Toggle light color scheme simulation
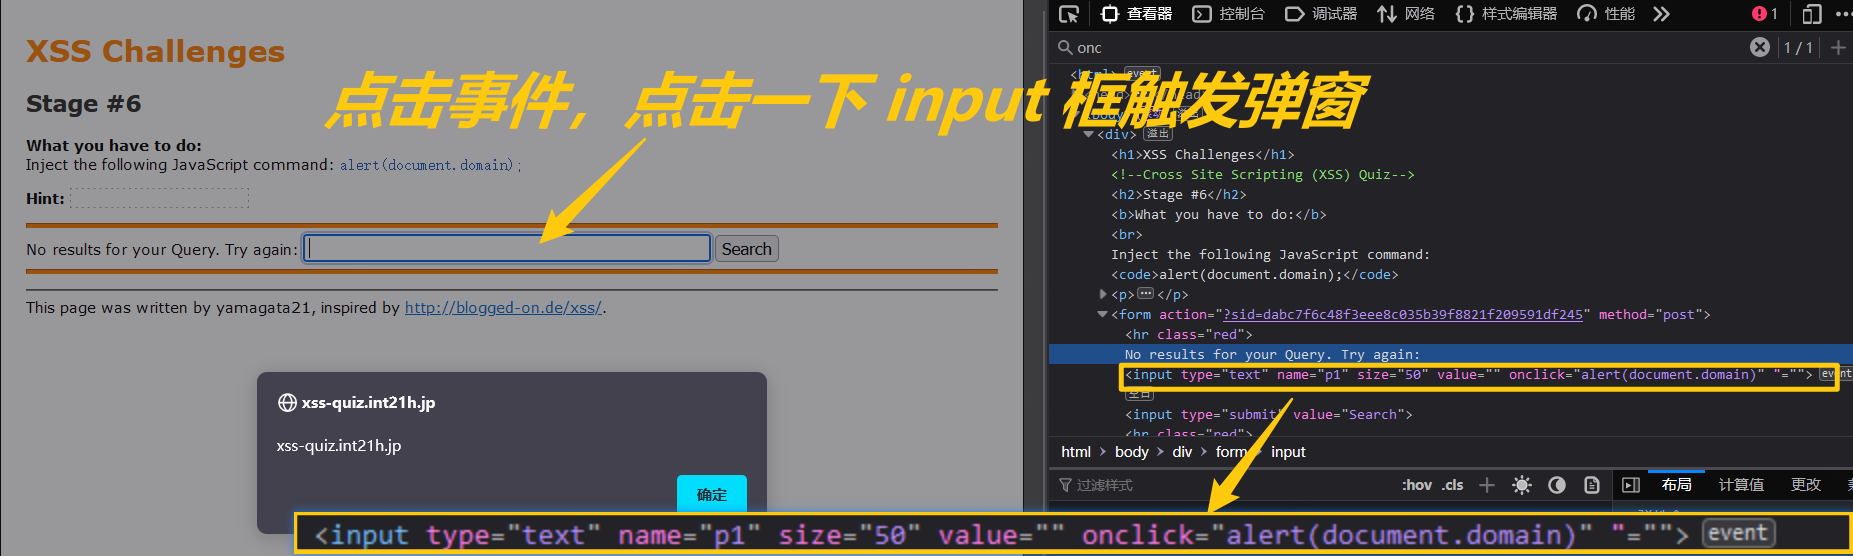 tap(1521, 485)
